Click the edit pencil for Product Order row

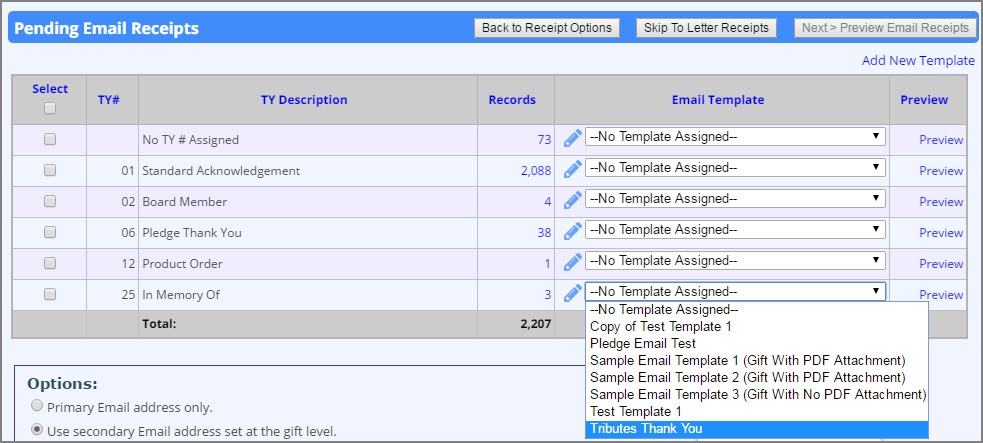click(x=572, y=262)
